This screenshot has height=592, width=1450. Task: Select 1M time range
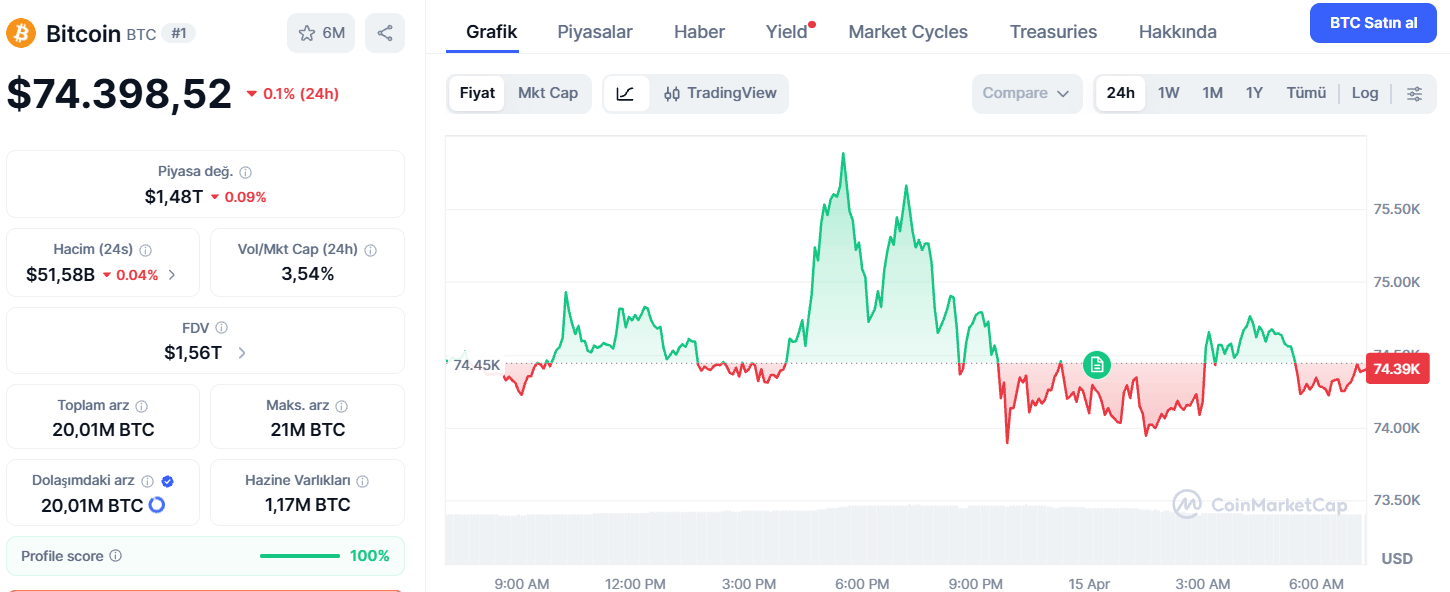click(x=1212, y=93)
